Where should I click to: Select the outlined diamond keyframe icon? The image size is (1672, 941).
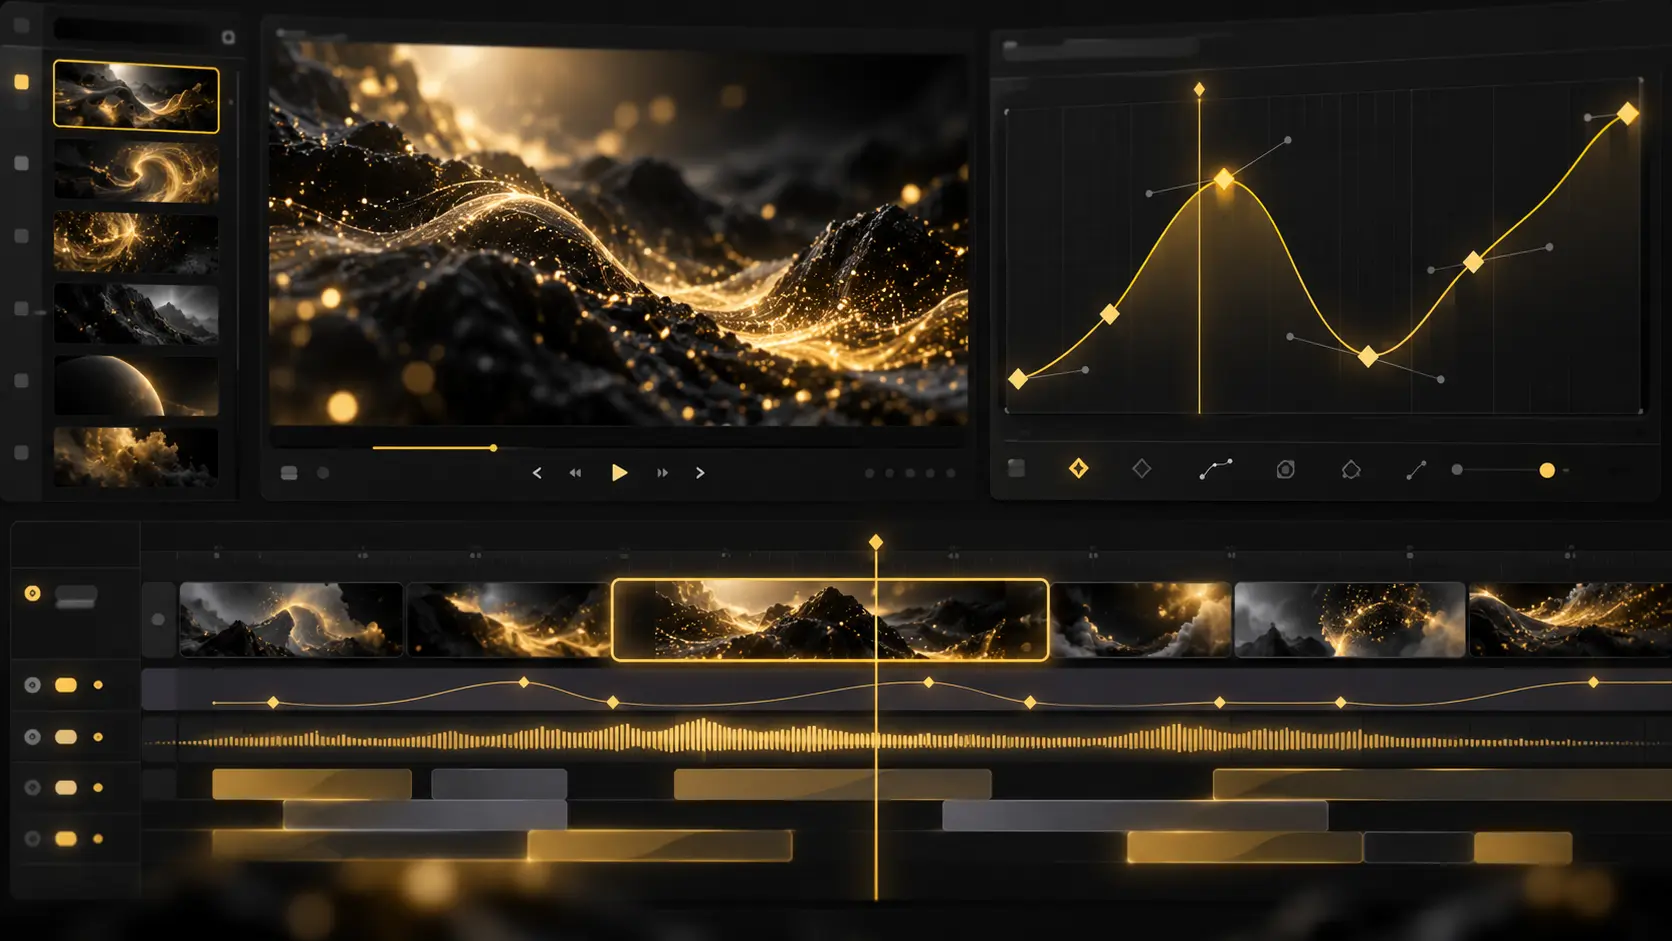pyautogui.click(x=1141, y=468)
